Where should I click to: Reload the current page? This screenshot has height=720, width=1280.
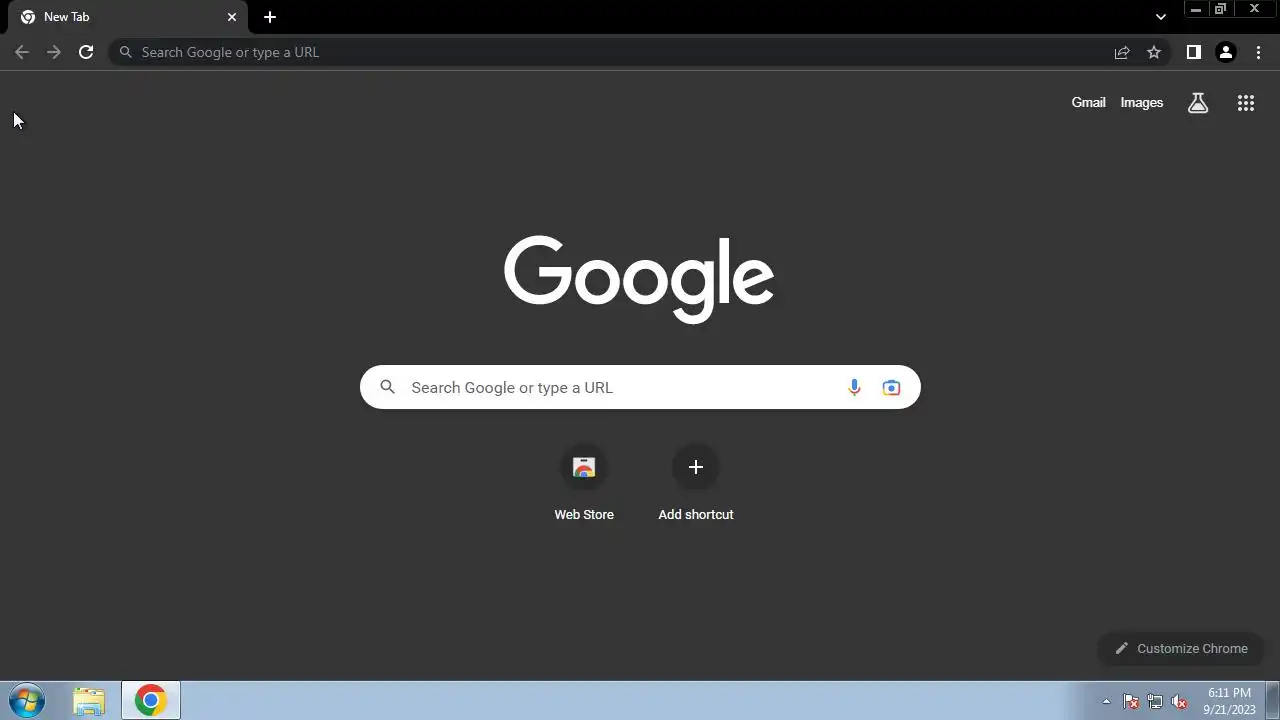[x=86, y=52]
